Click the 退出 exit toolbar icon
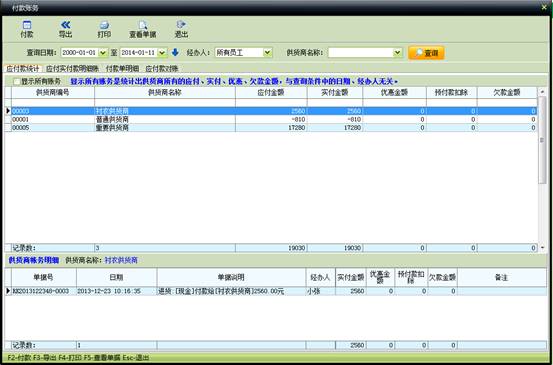The width and height of the screenshot is (553, 365). coord(181,29)
